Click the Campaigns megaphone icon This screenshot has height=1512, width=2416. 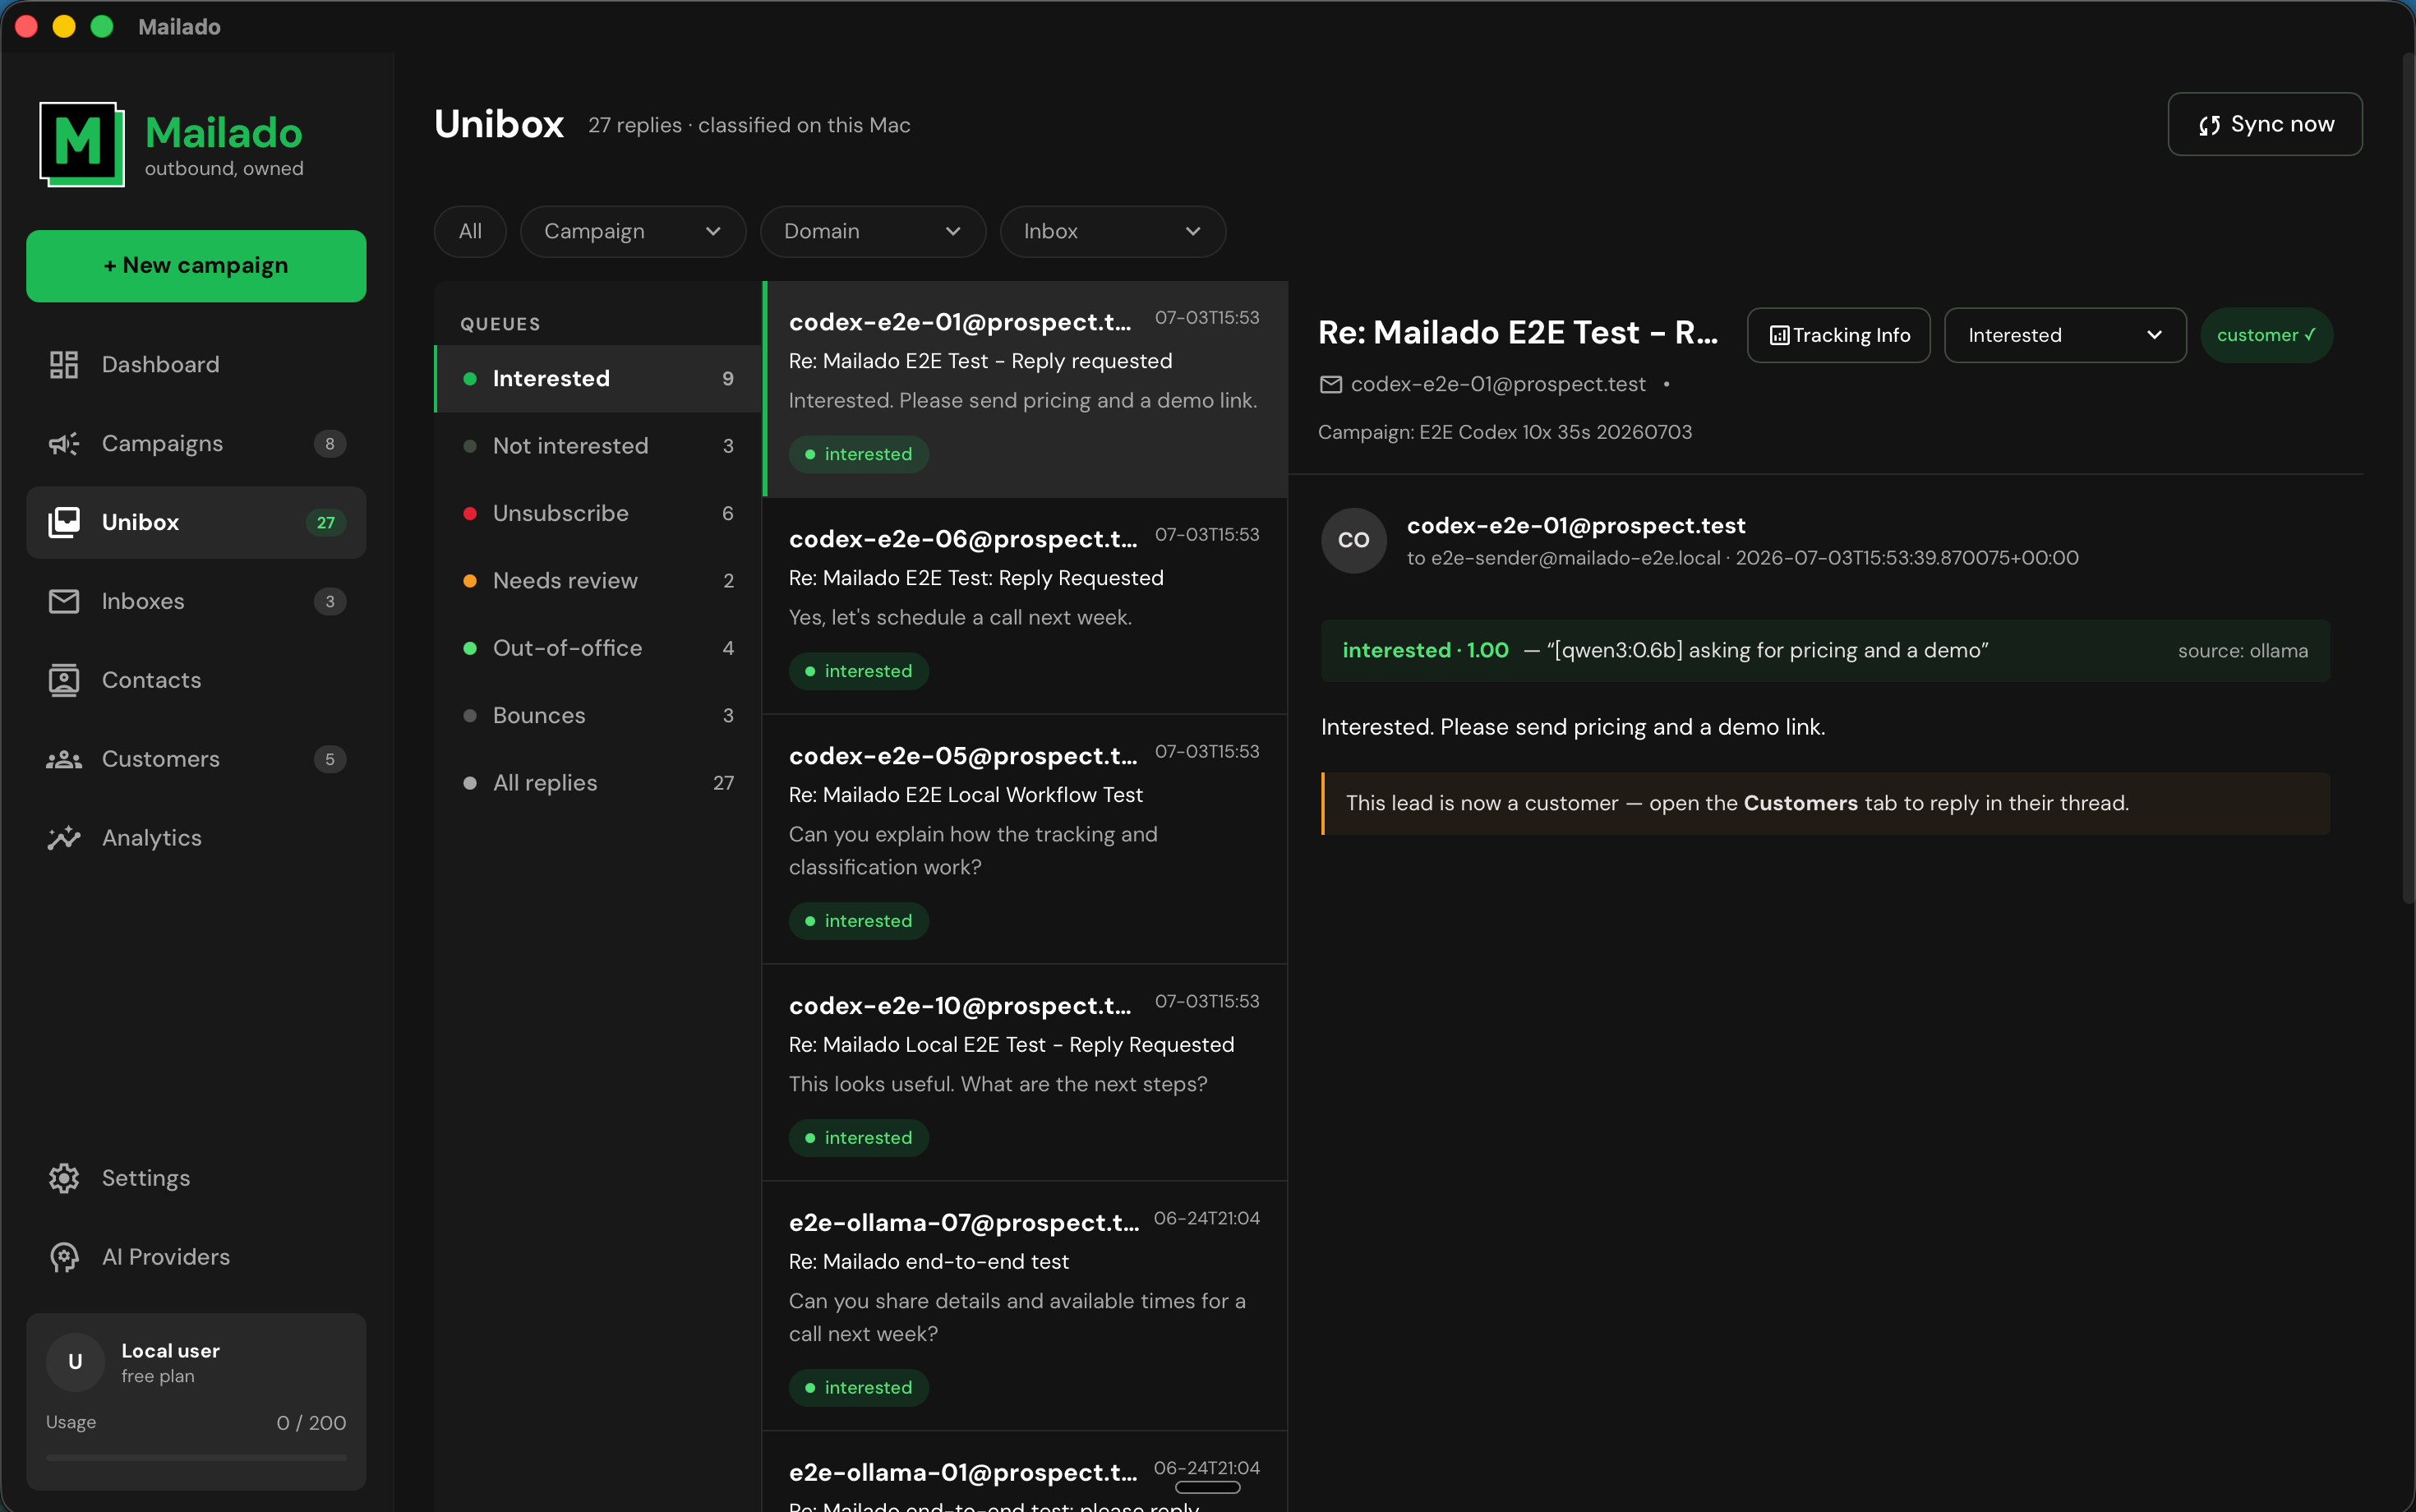[x=64, y=443]
